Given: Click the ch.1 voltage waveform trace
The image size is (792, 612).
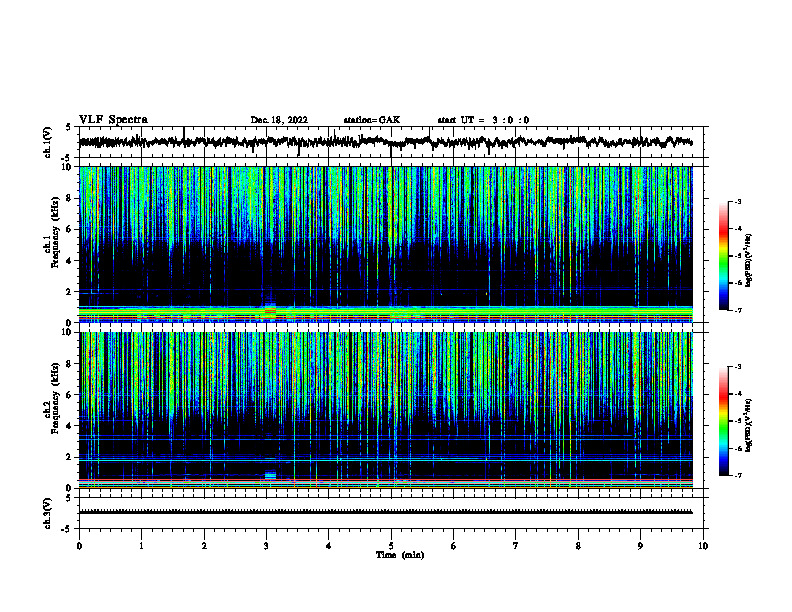Looking at the screenshot, I should 385,142.
